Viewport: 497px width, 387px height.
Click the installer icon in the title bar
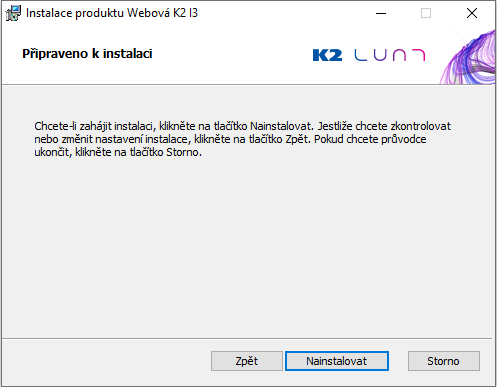(13, 13)
